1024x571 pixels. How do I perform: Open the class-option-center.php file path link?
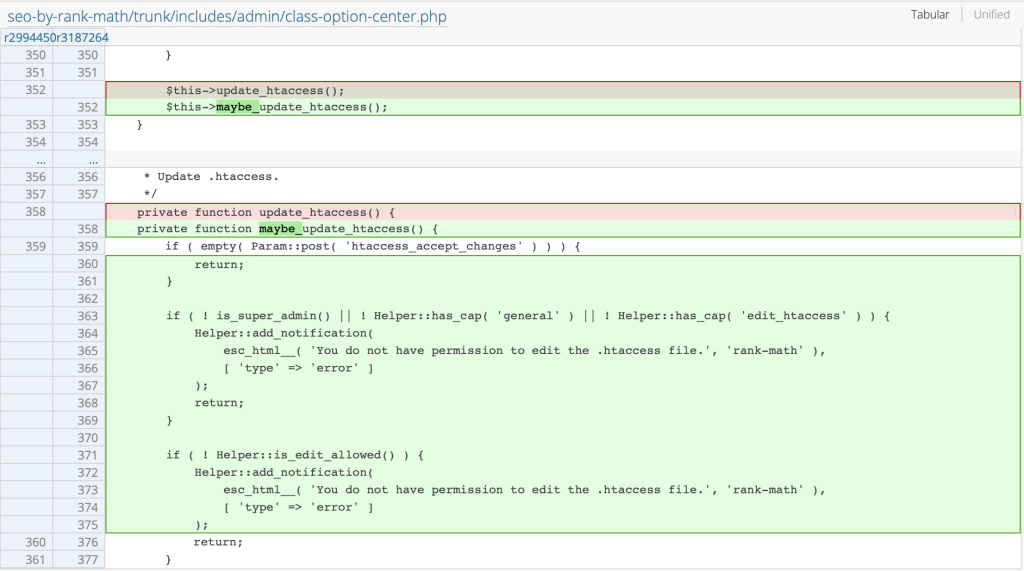coord(227,16)
